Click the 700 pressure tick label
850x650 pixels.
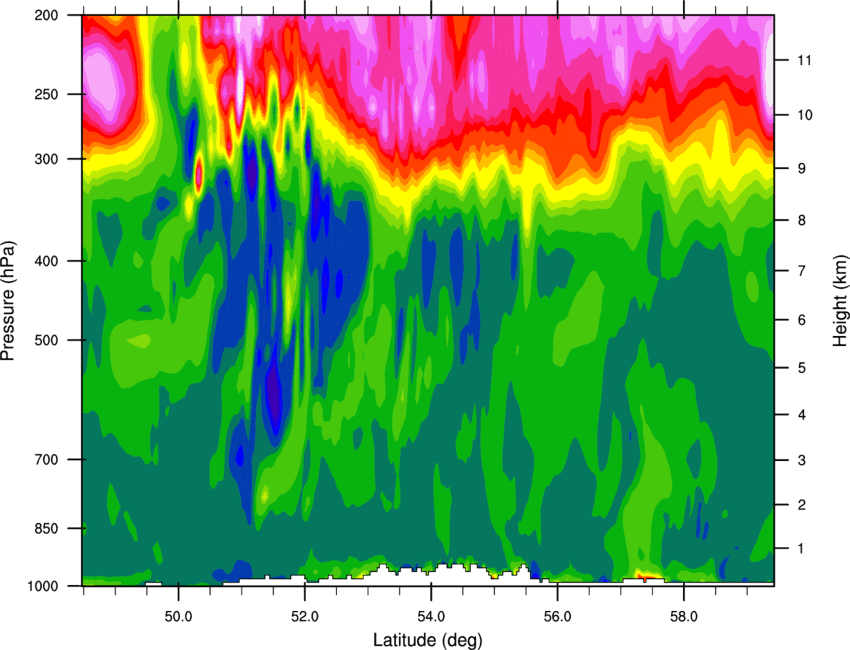(47, 460)
